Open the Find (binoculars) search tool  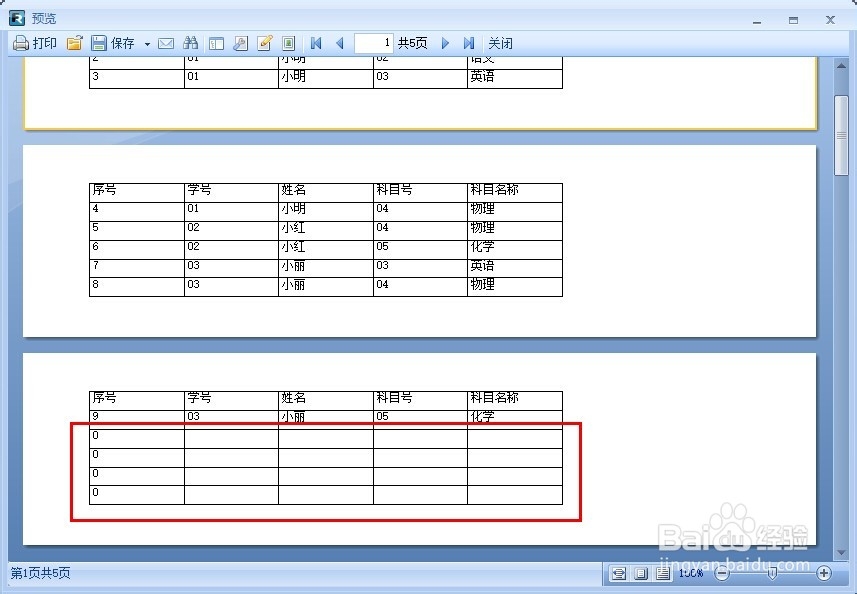[x=190, y=43]
